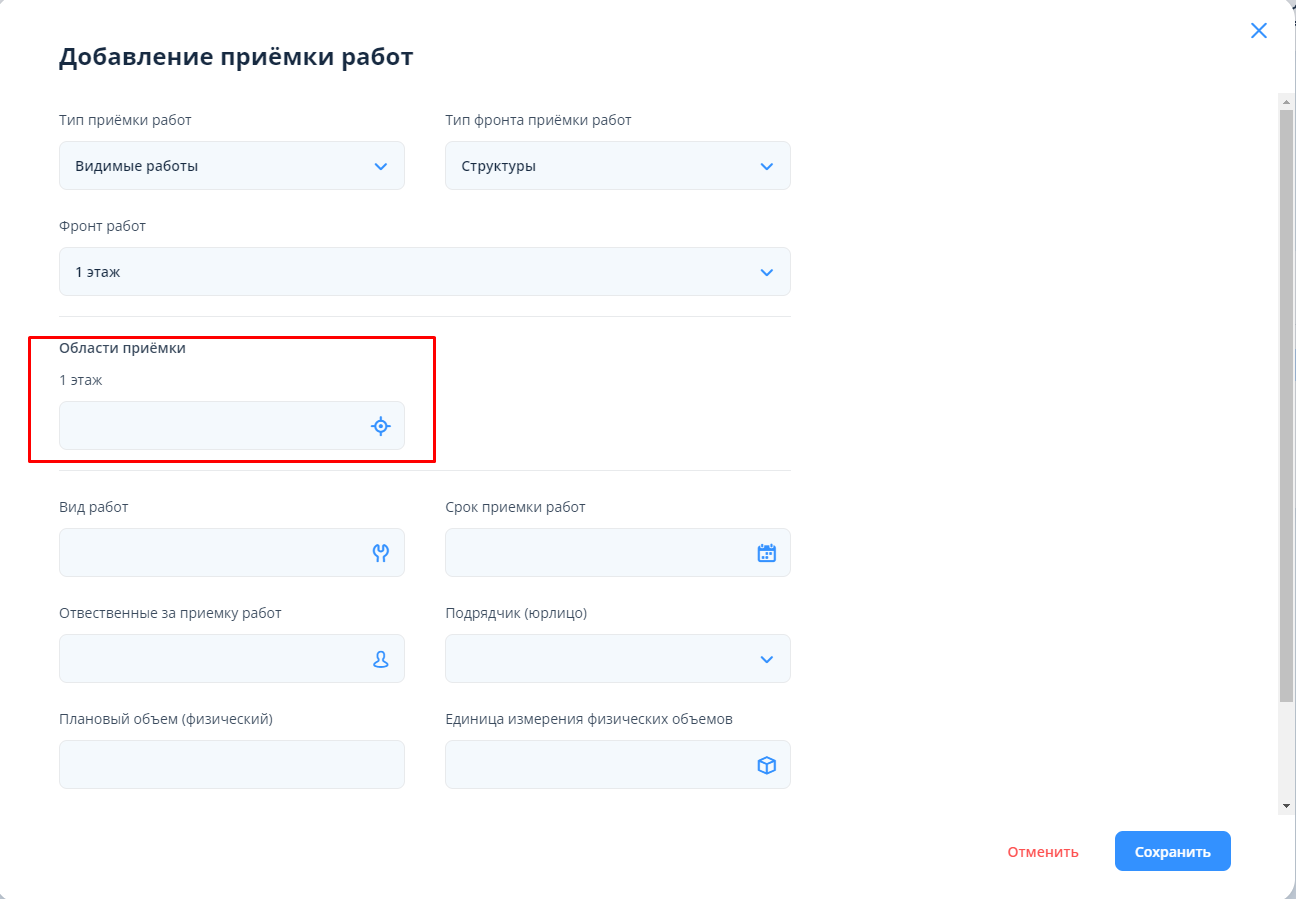Close the dialog with the X icon
Screen dimensions: 1296x899
(1258, 31)
